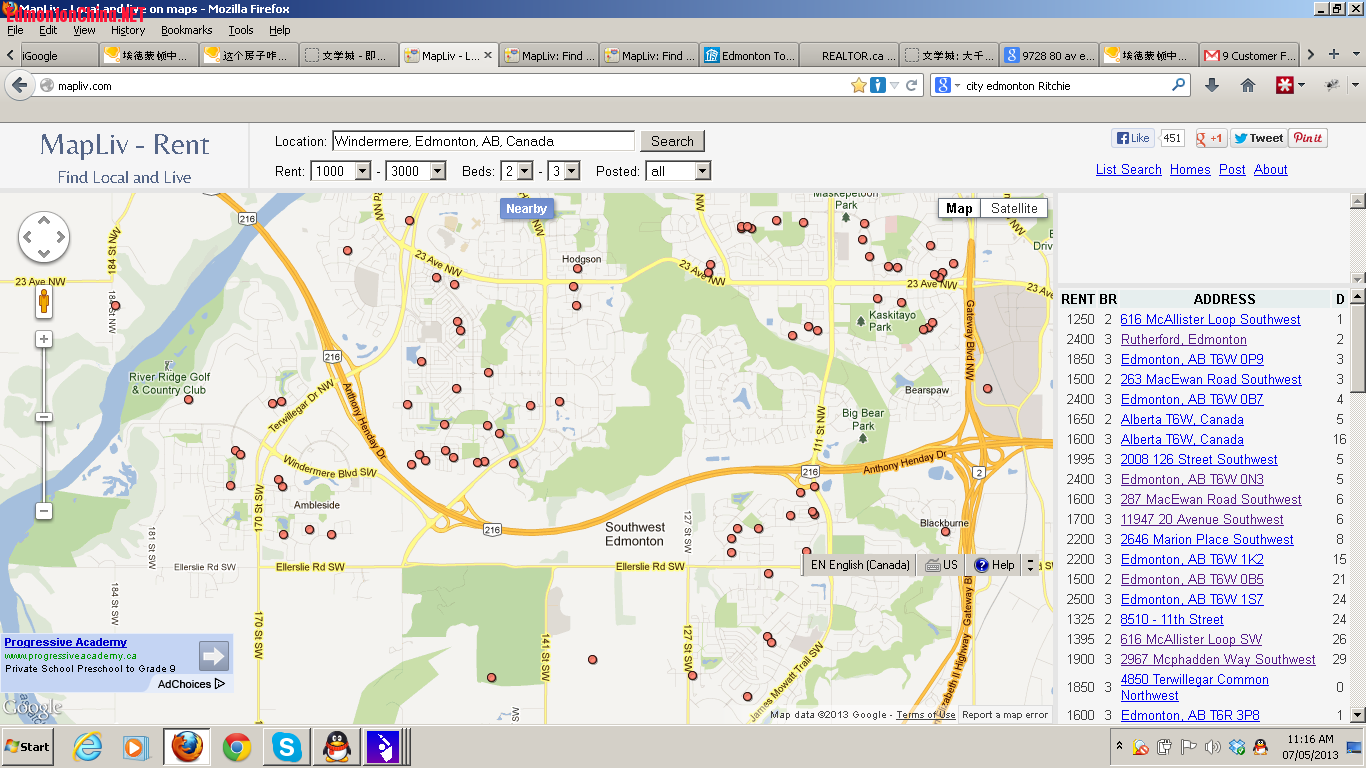Screen dimensions: 1366x768
Task: Click the Nearby button on the map
Action: [526, 209]
